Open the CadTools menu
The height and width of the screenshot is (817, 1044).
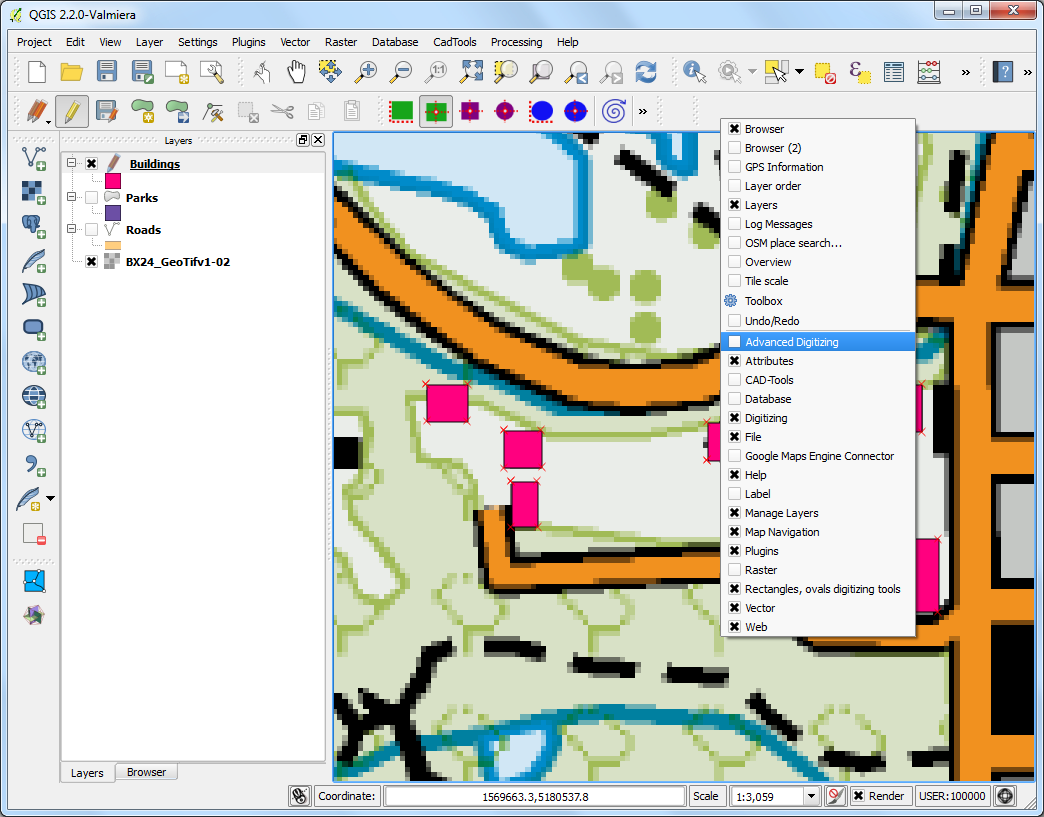(x=455, y=42)
